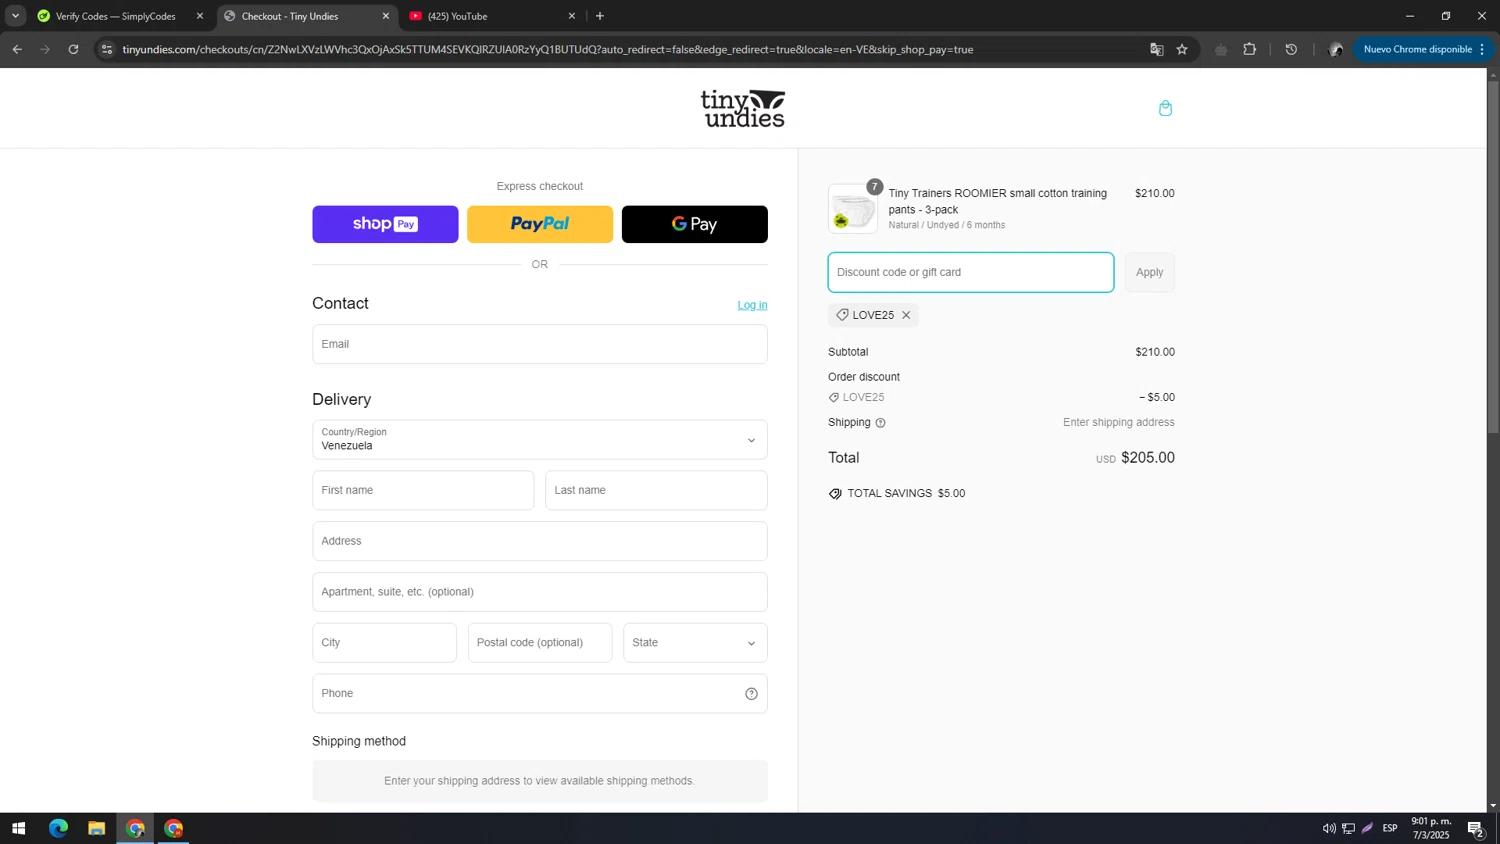View site information icon in address bar
The height and width of the screenshot is (844, 1500).
click(x=107, y=49)
